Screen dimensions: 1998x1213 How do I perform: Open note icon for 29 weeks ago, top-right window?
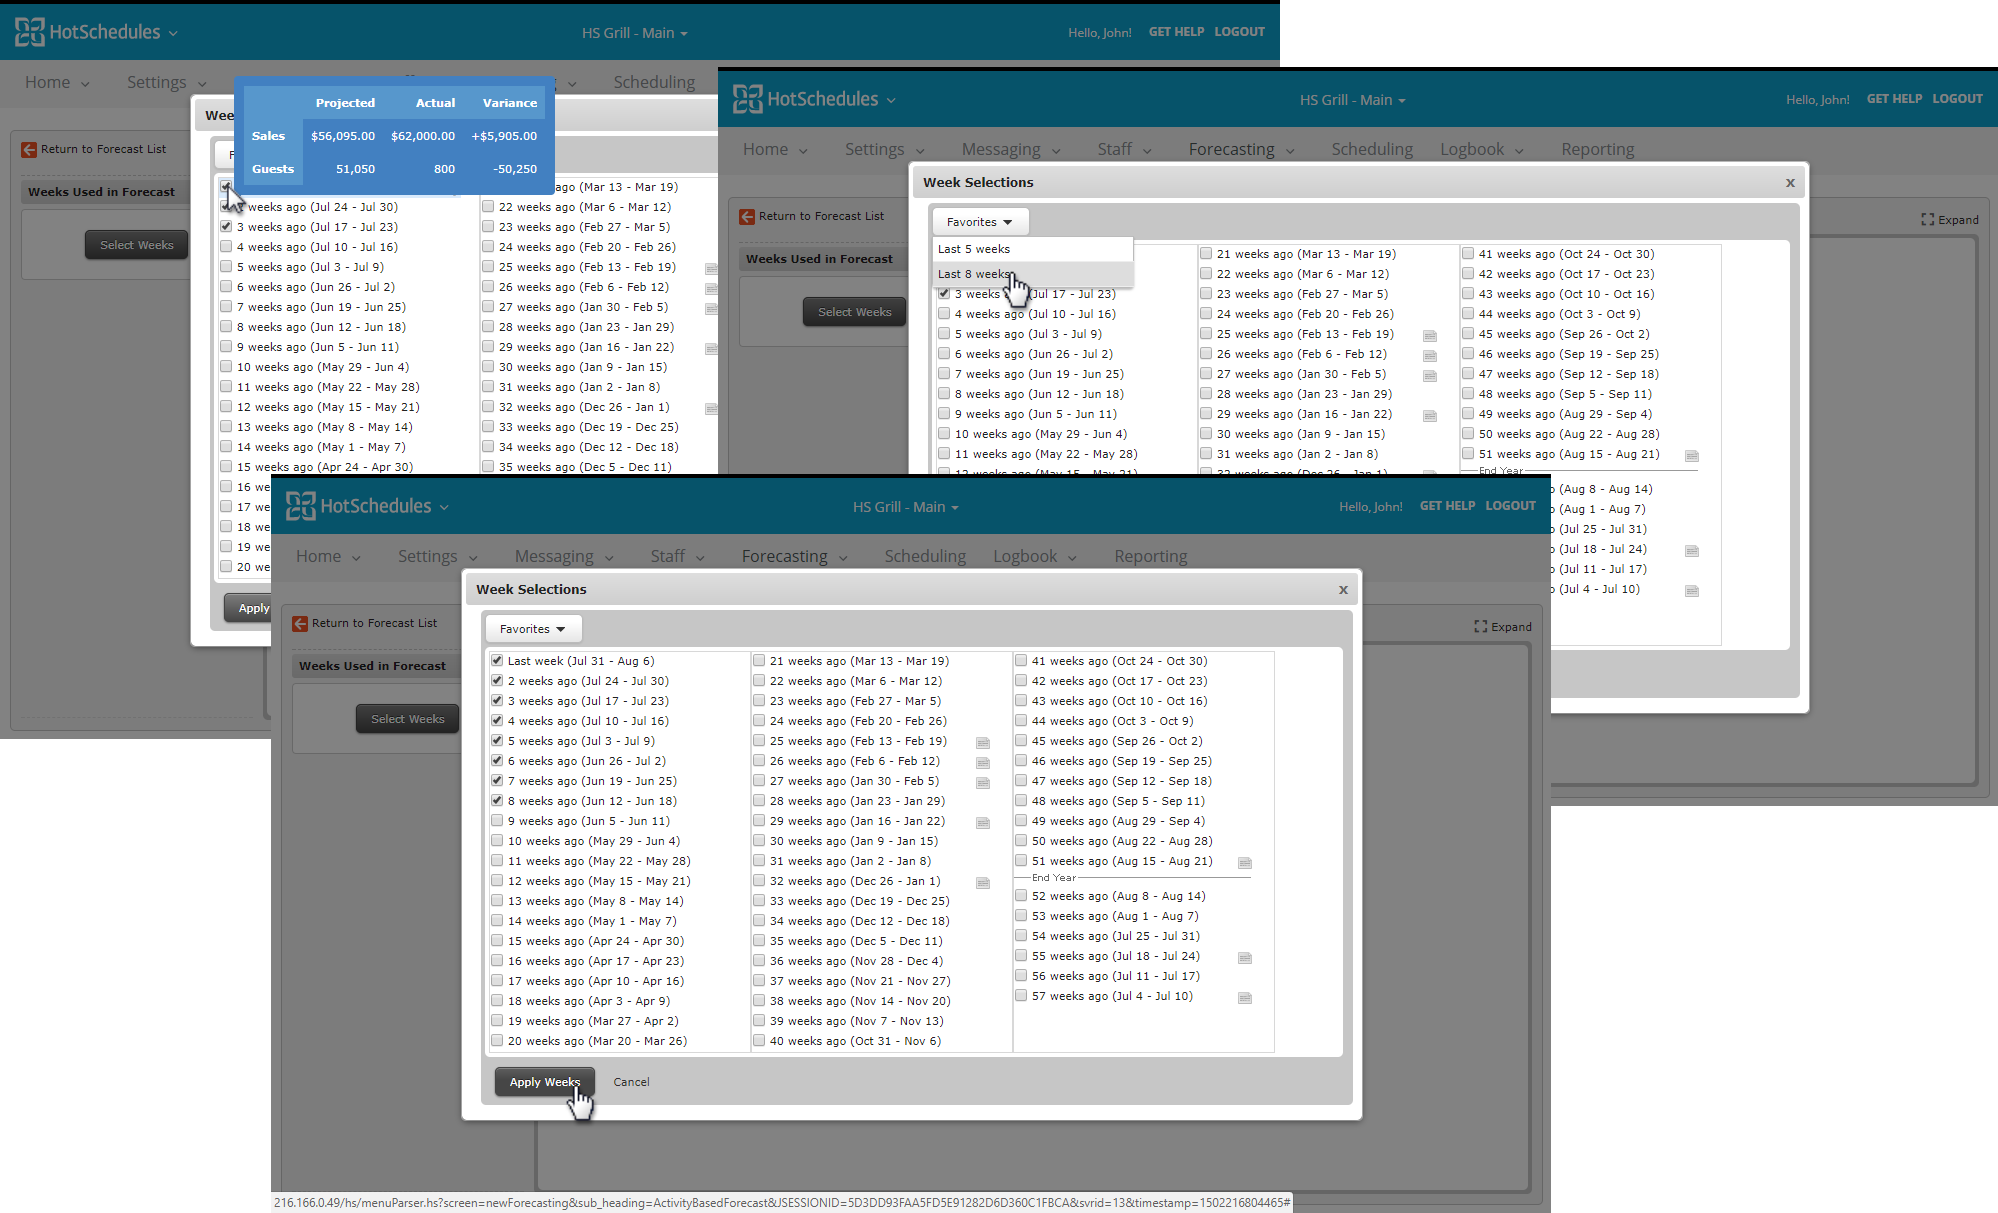click(x=1430, y=415)
